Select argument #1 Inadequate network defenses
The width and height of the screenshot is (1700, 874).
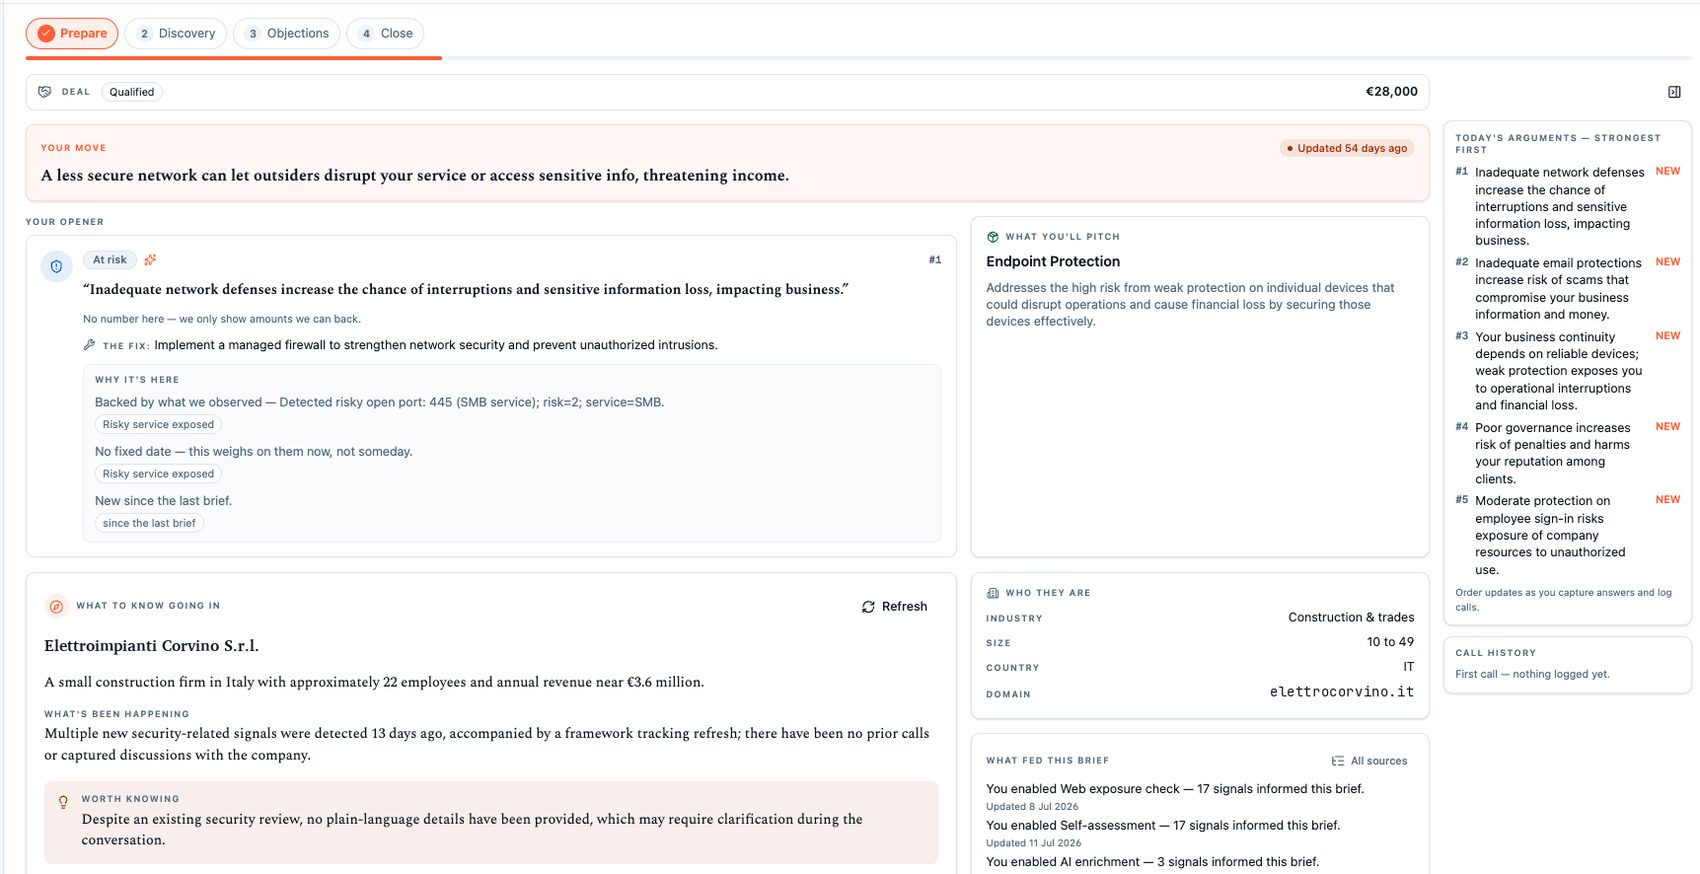(x=1567, y=206)
